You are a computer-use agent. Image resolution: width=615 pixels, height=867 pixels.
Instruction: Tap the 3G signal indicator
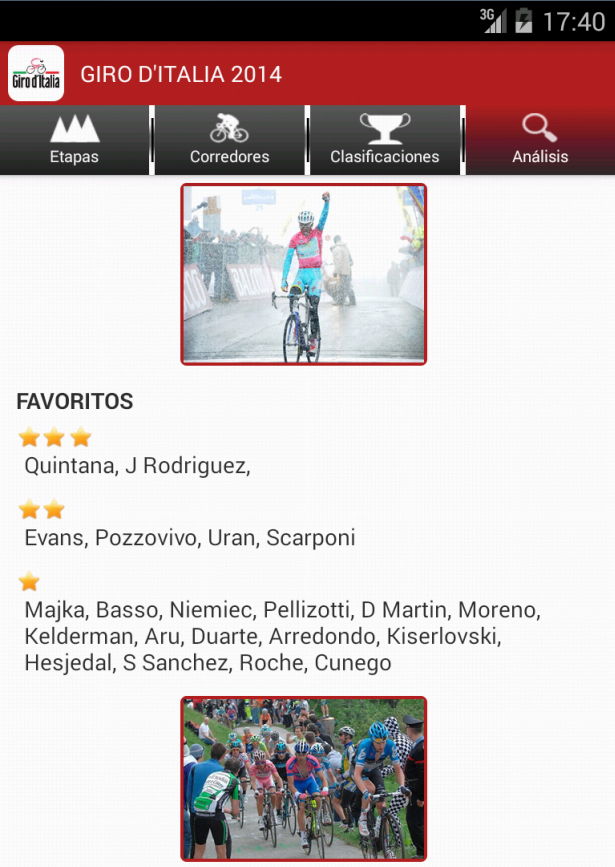(x=493, y=21)
